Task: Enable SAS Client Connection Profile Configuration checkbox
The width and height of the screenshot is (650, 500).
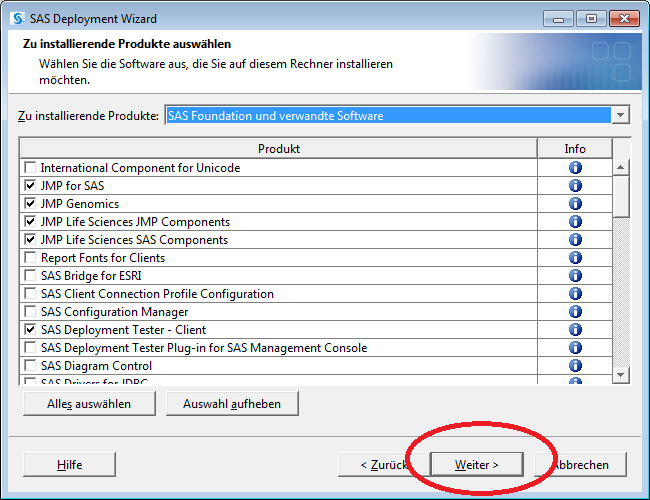Action: click(30, 294)
